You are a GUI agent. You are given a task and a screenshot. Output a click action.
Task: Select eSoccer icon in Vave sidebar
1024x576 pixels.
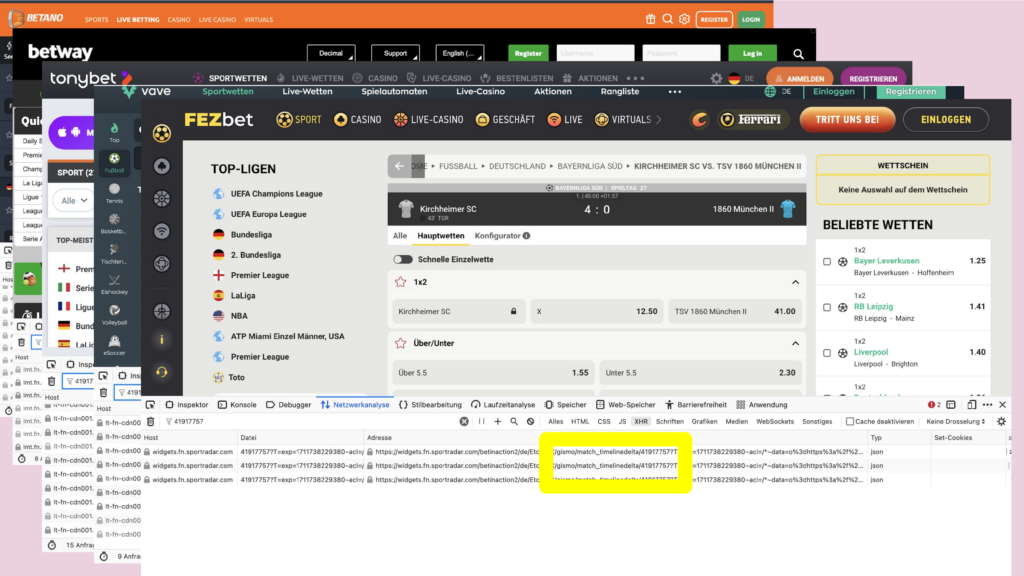114,345
